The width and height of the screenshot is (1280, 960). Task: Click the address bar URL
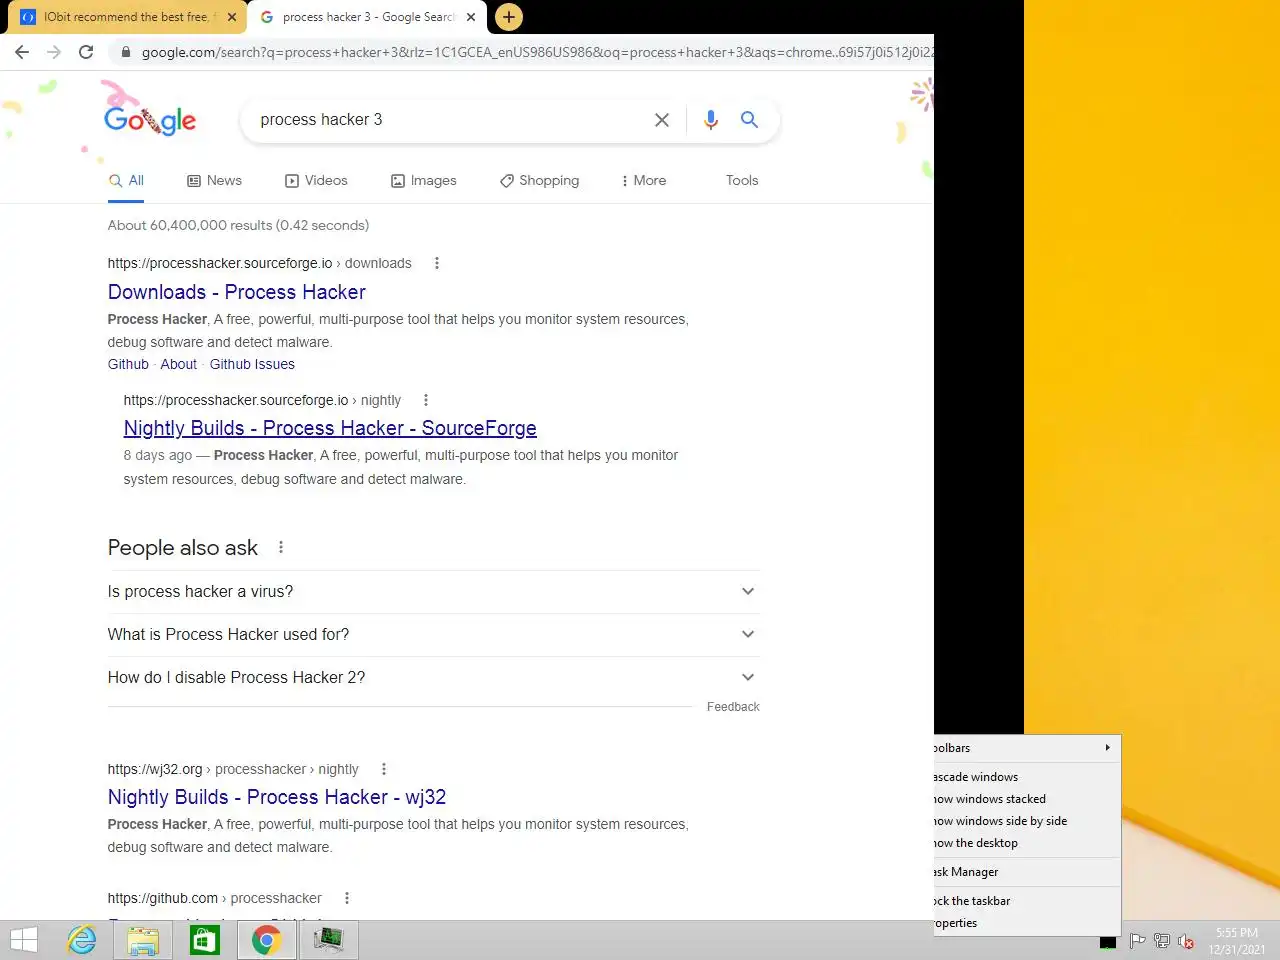click(x=537, y=52)
